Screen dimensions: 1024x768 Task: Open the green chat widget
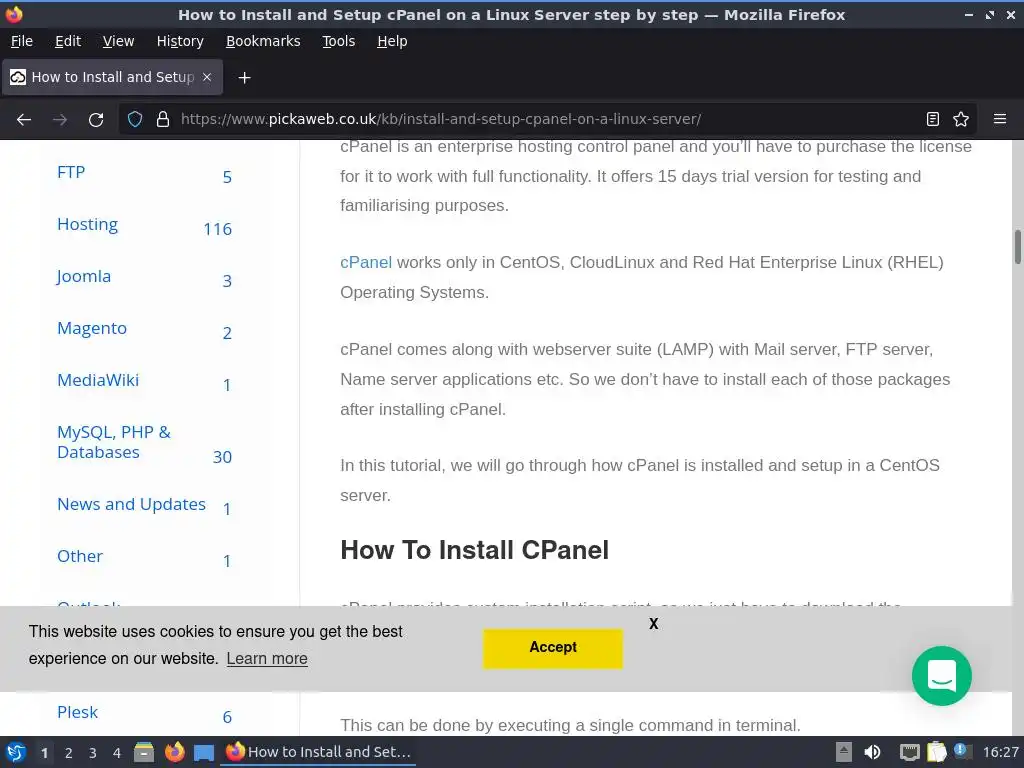click(941, 675)
